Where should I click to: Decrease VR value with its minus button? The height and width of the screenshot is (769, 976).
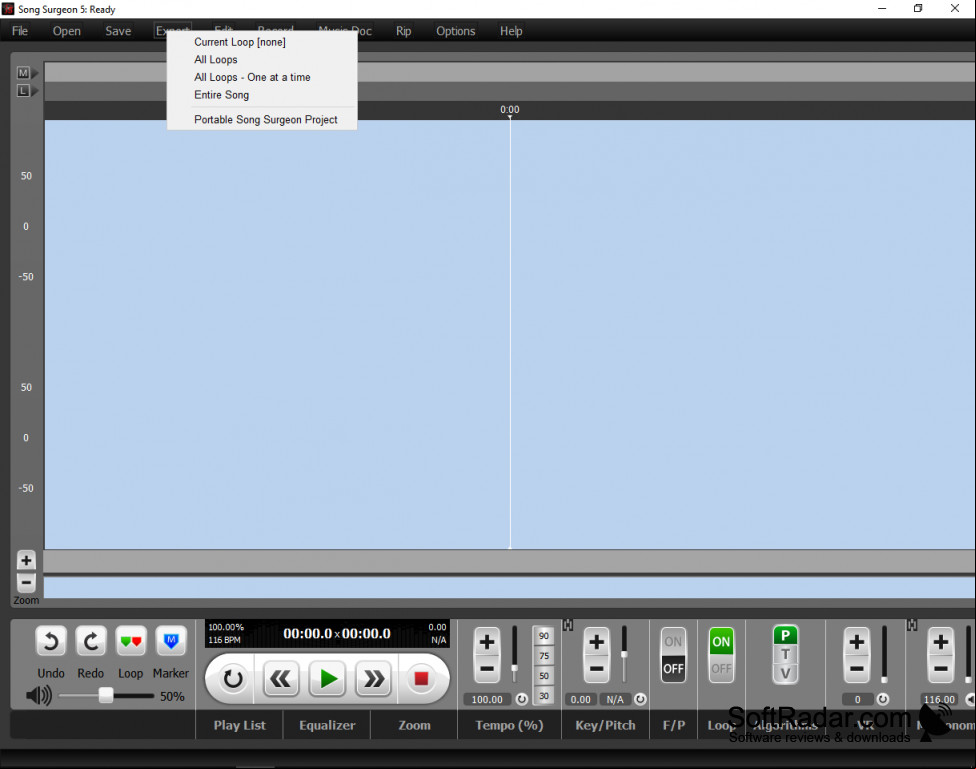856,669
